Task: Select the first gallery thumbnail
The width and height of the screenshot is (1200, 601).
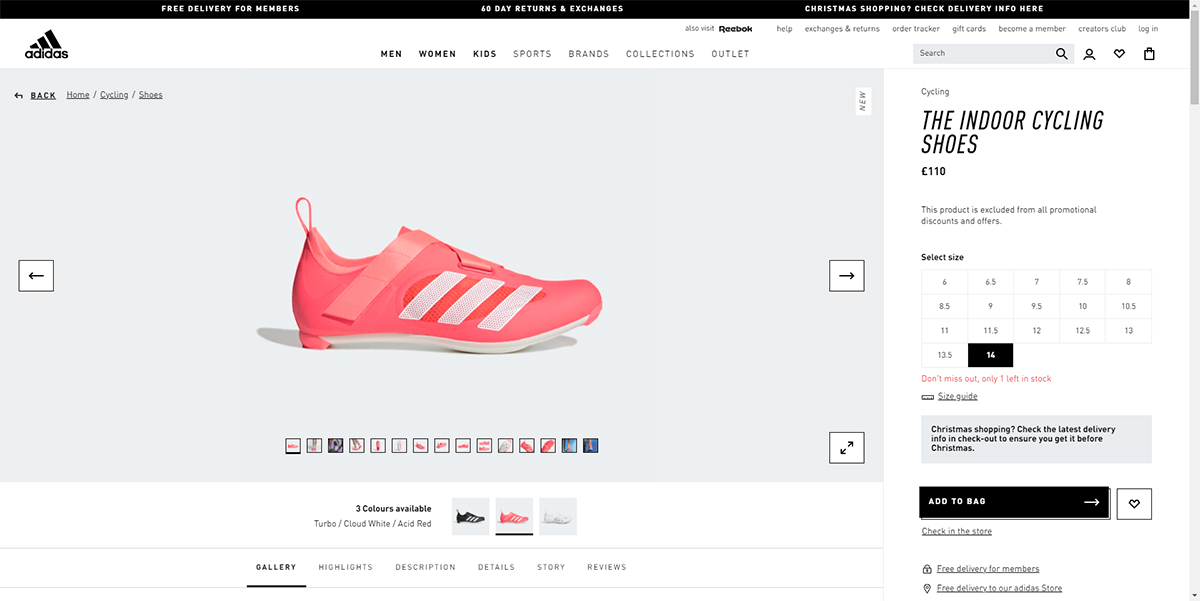Action: click(x=293, y=446)
